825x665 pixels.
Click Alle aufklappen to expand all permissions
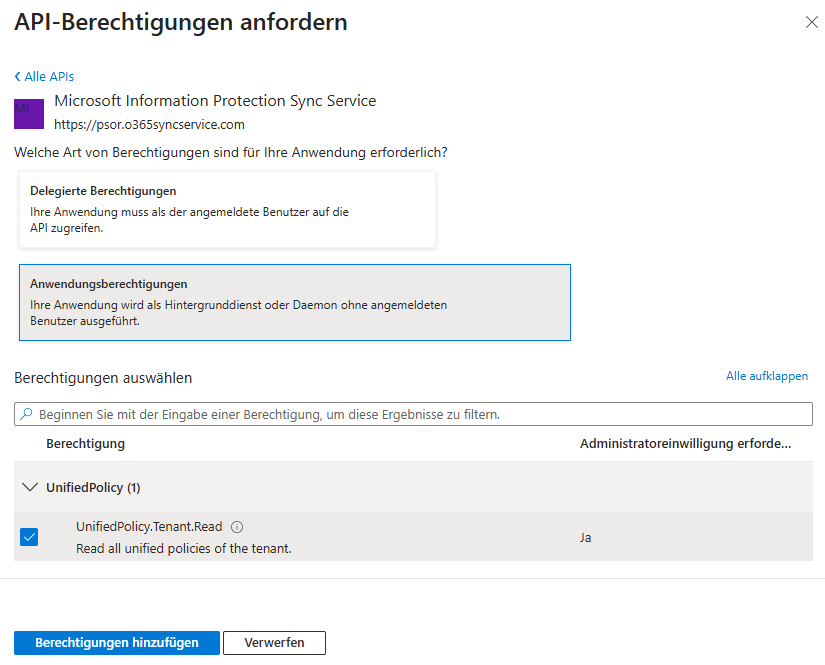coord(768,375)
